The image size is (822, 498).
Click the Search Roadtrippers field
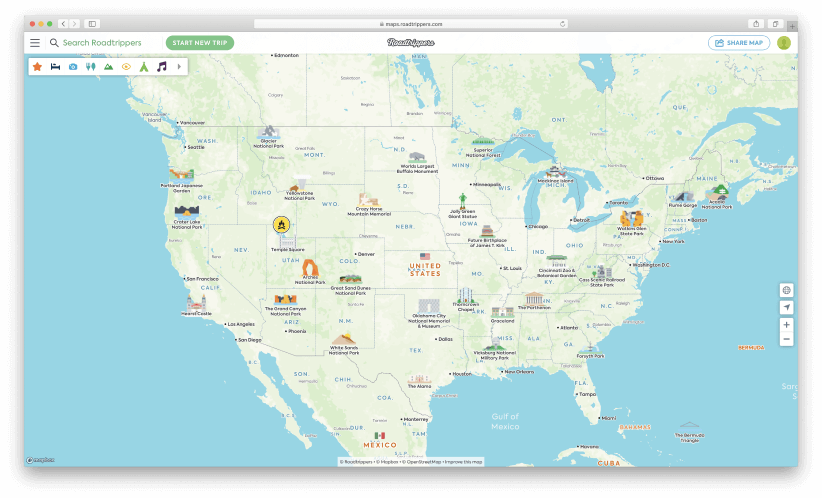[102, 43]
